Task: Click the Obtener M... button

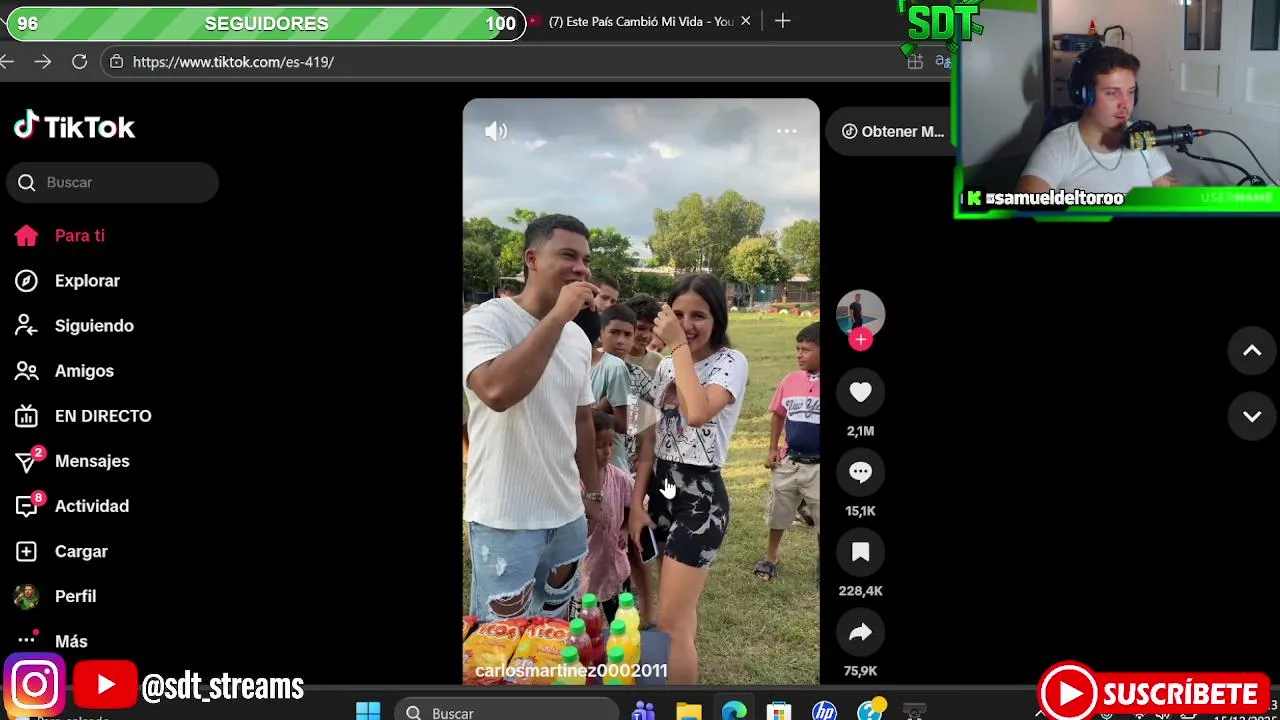Action: point(892,131)
